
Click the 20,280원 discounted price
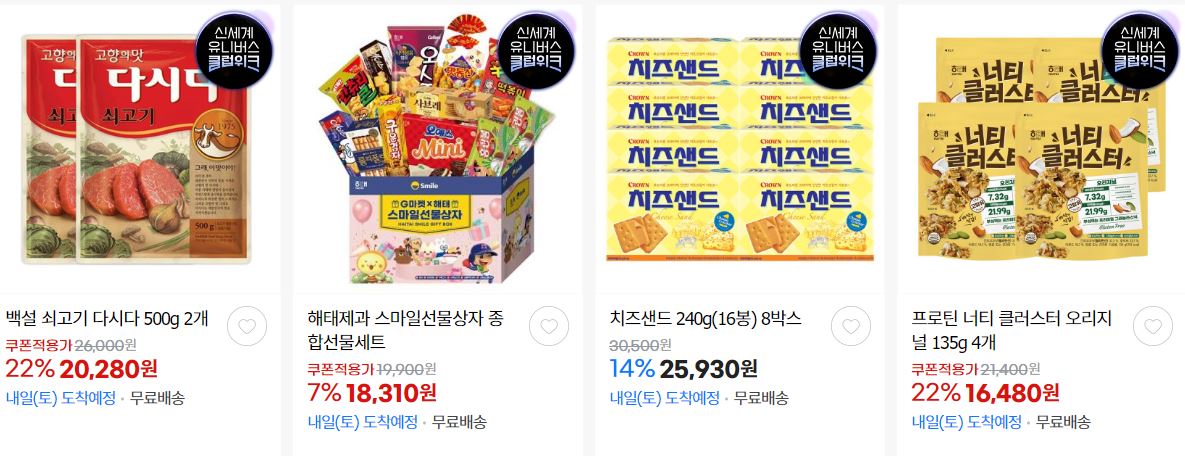click(x=109, y=369)
